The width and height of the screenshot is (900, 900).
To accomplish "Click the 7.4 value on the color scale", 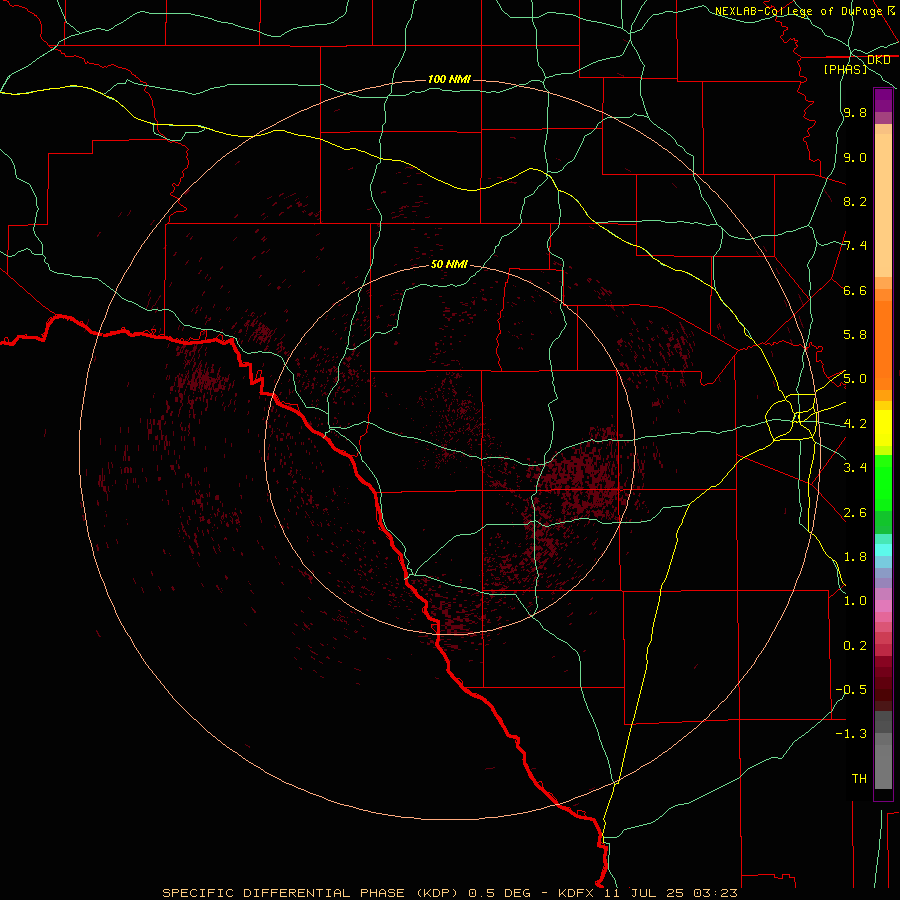I will (855, 246).
